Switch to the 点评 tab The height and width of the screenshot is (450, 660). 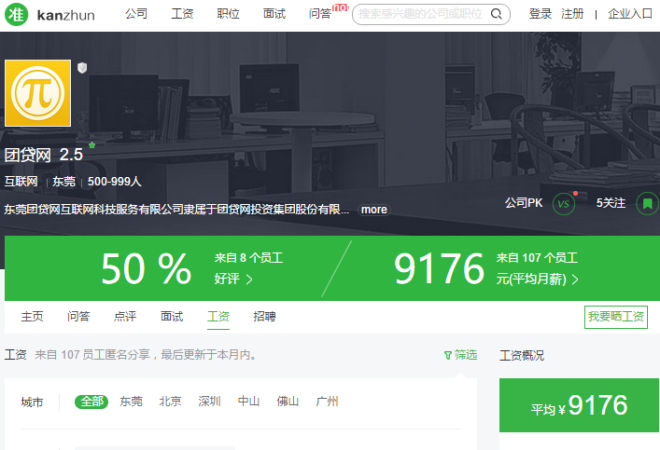(125, 316)
